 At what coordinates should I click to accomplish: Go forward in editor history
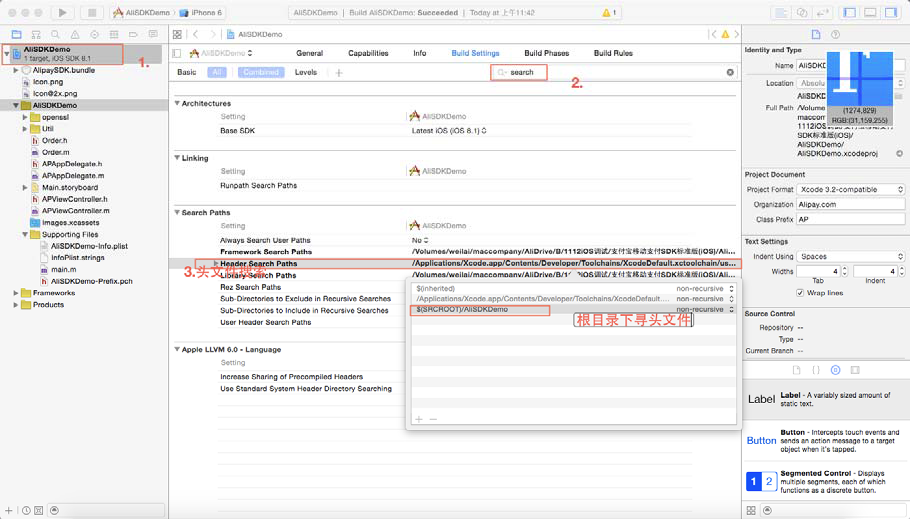coord(213,34)
